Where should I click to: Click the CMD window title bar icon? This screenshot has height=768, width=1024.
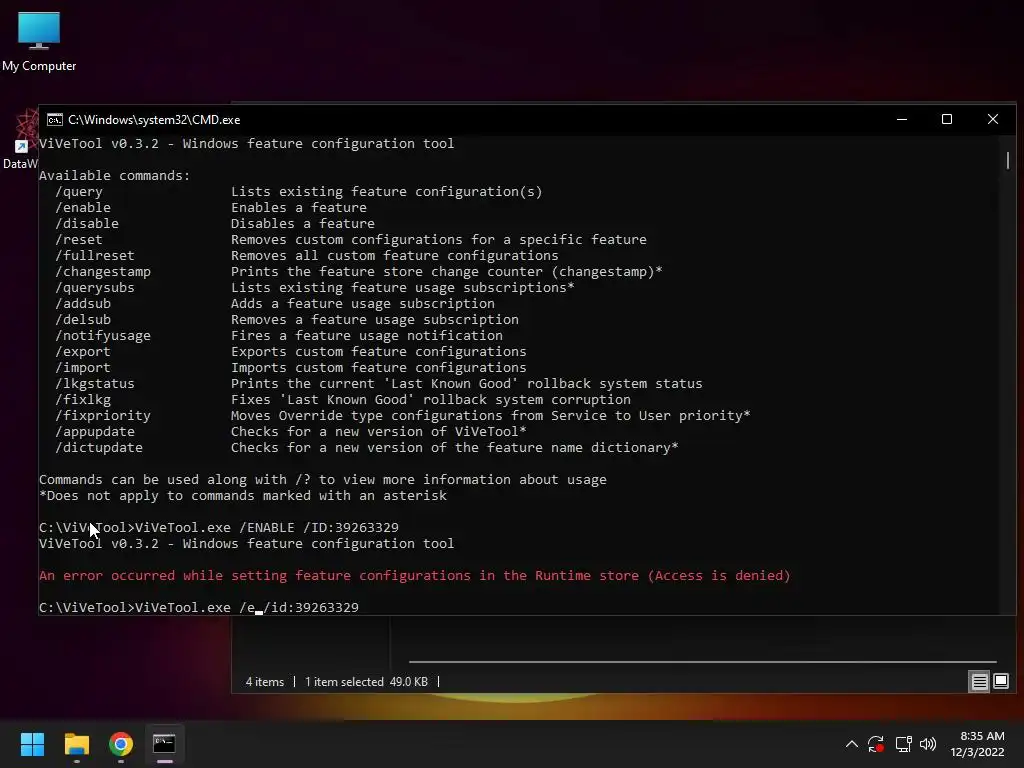[x=55, y=120]
